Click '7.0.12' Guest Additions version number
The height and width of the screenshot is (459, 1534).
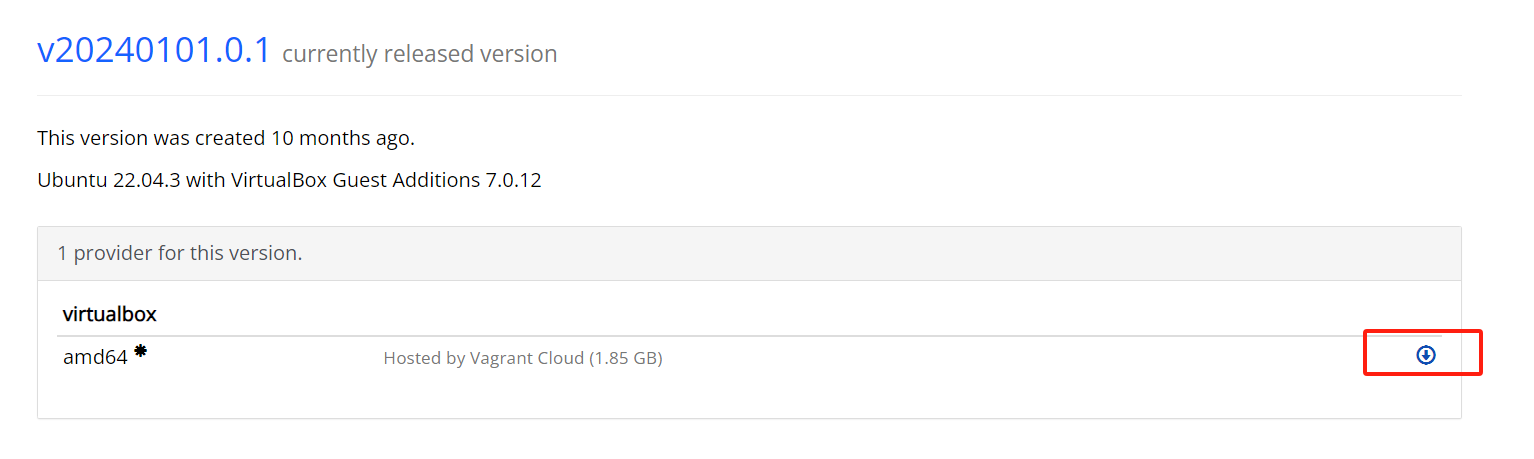point(514,181)
